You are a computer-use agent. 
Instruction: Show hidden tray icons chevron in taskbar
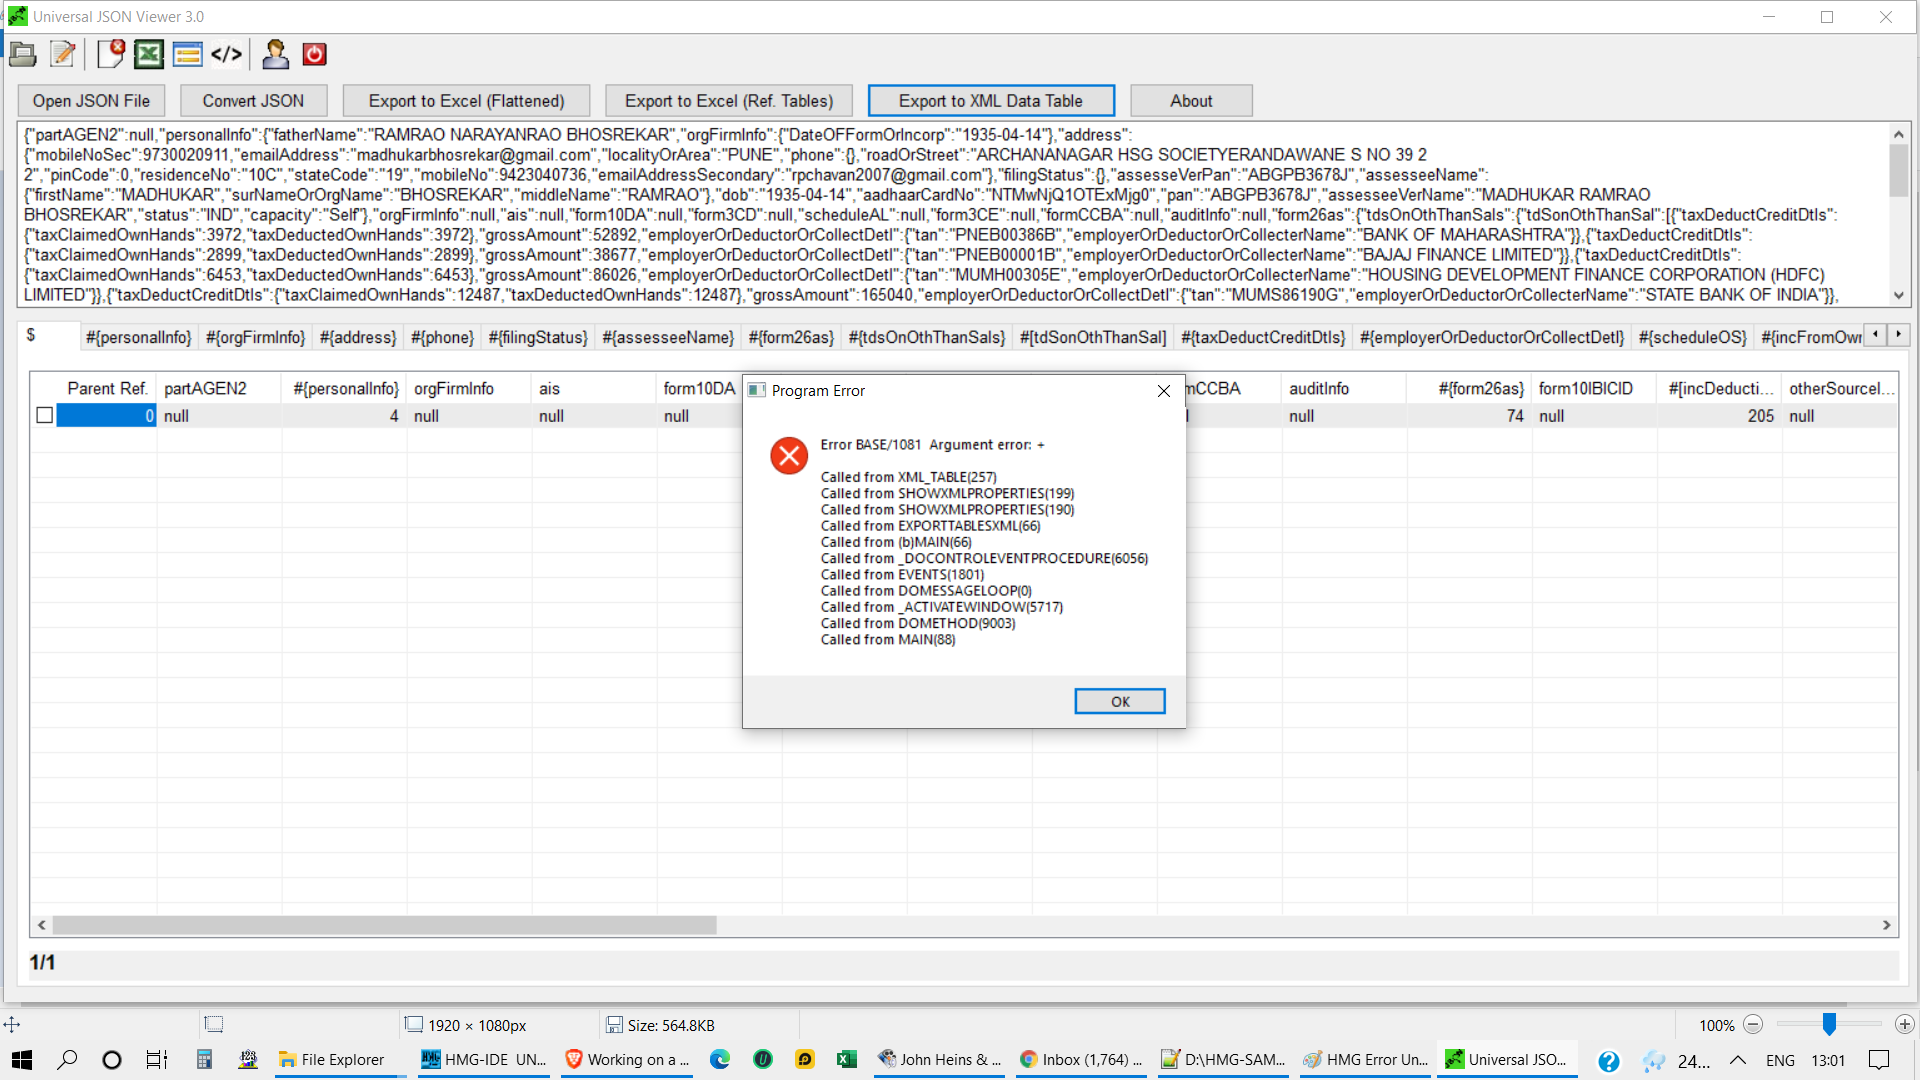(1738, 1060)
